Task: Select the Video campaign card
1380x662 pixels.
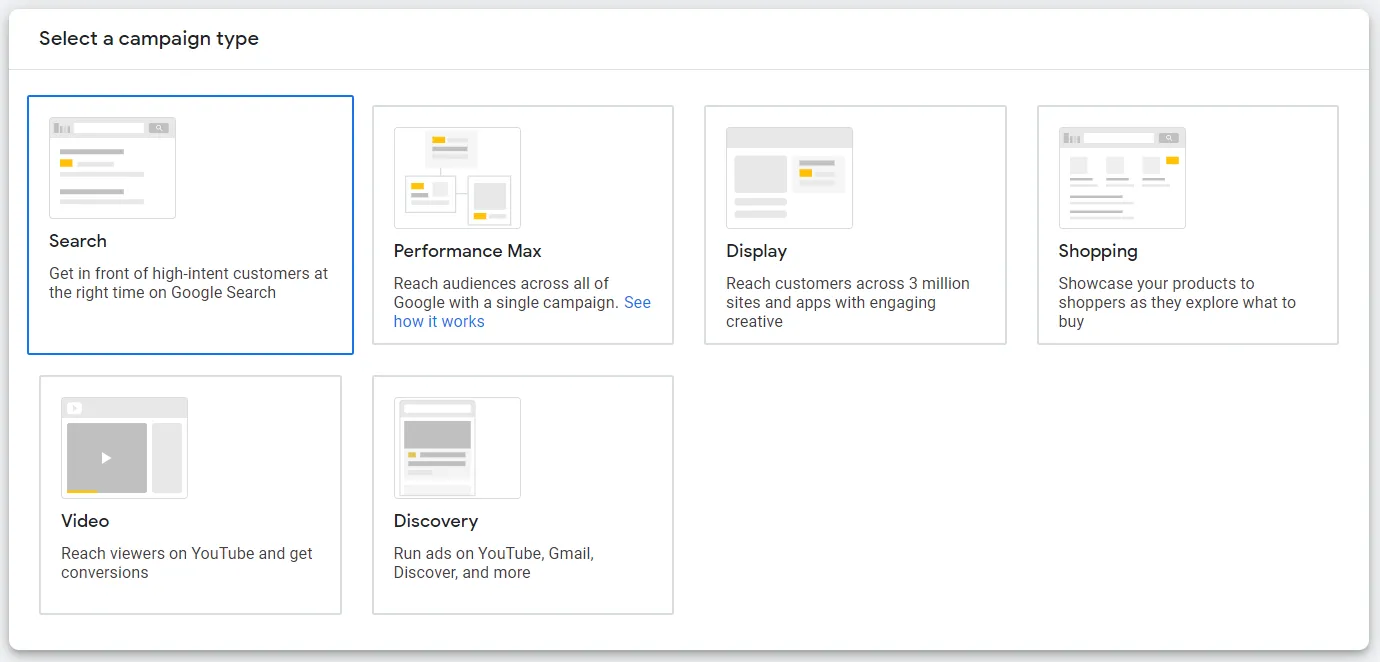Action: (x=190, y=494)
